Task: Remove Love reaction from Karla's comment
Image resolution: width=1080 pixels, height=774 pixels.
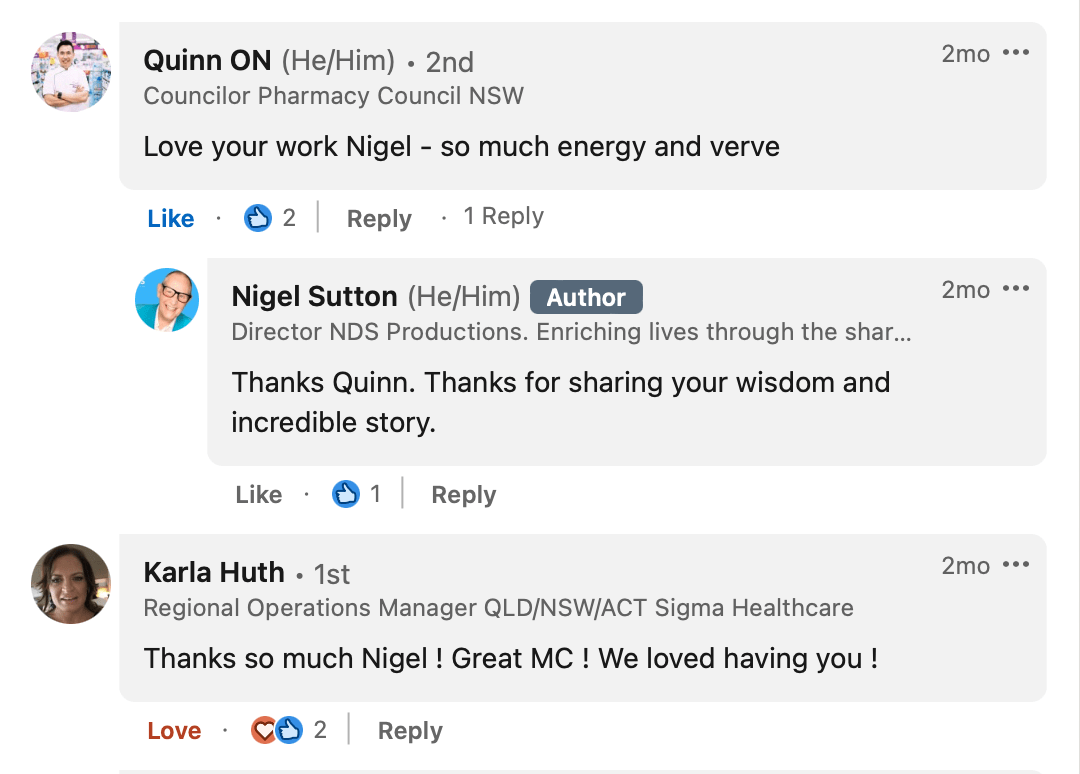Action: click(174, 731)
